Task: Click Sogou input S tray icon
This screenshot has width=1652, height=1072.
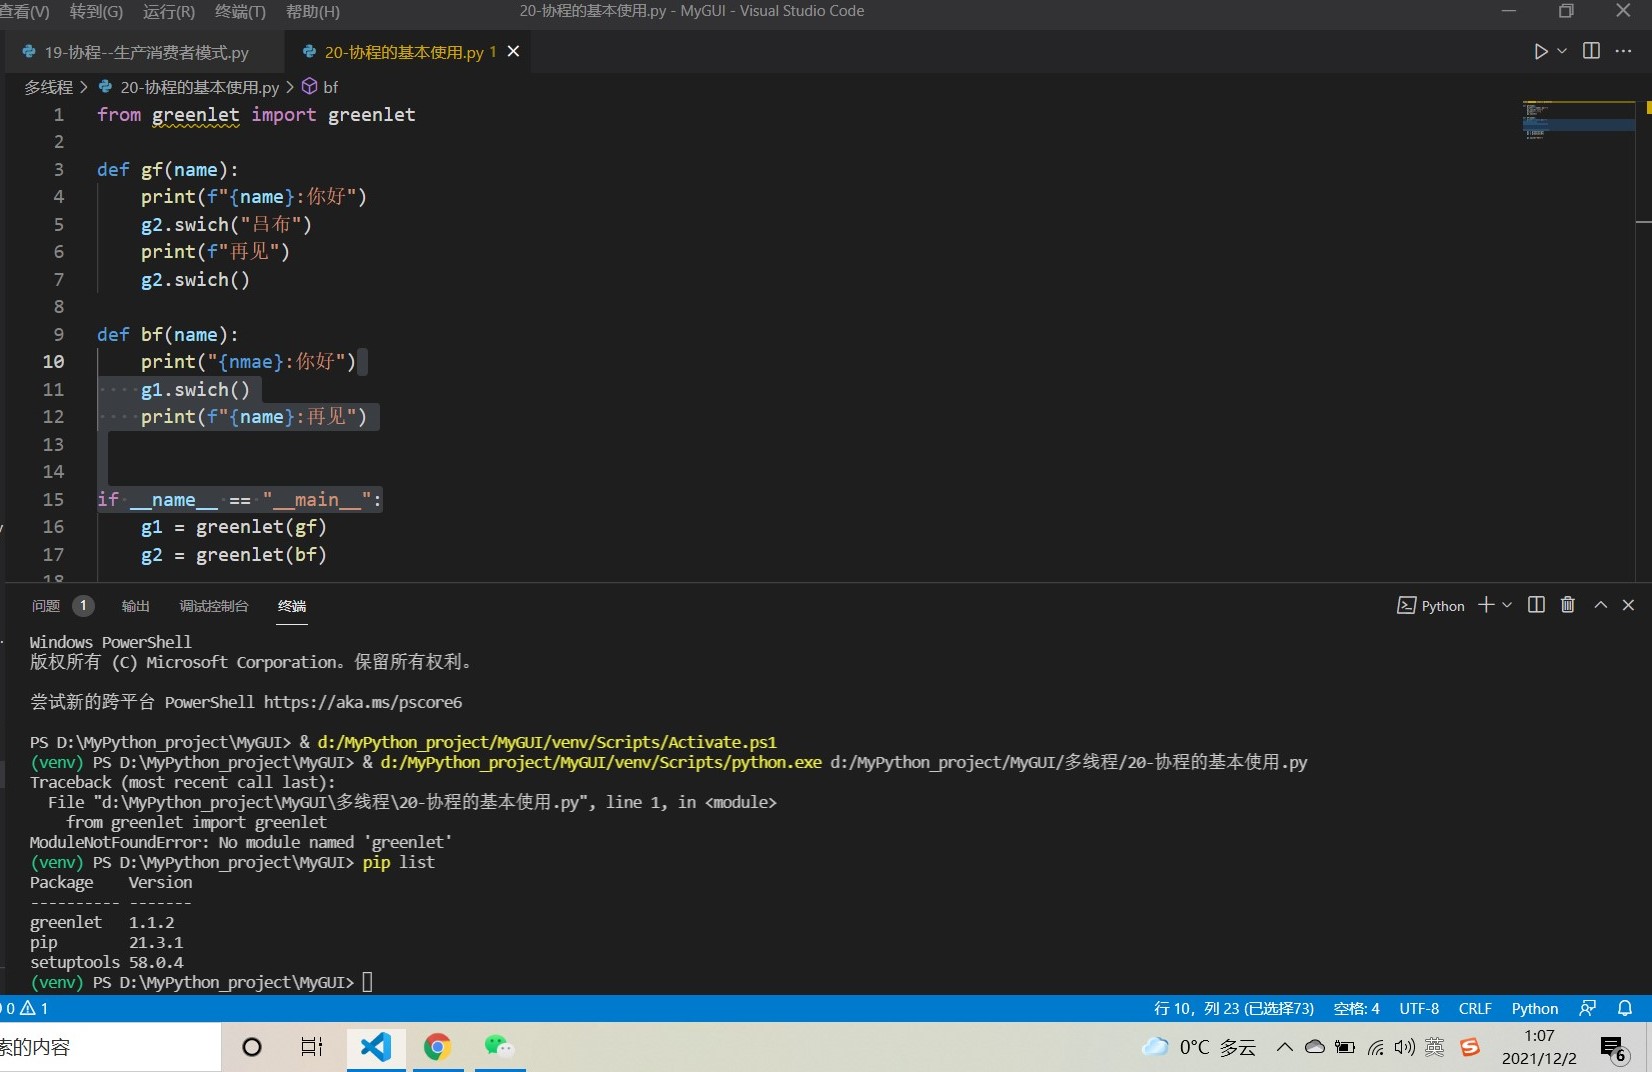Action: 1469,1047
